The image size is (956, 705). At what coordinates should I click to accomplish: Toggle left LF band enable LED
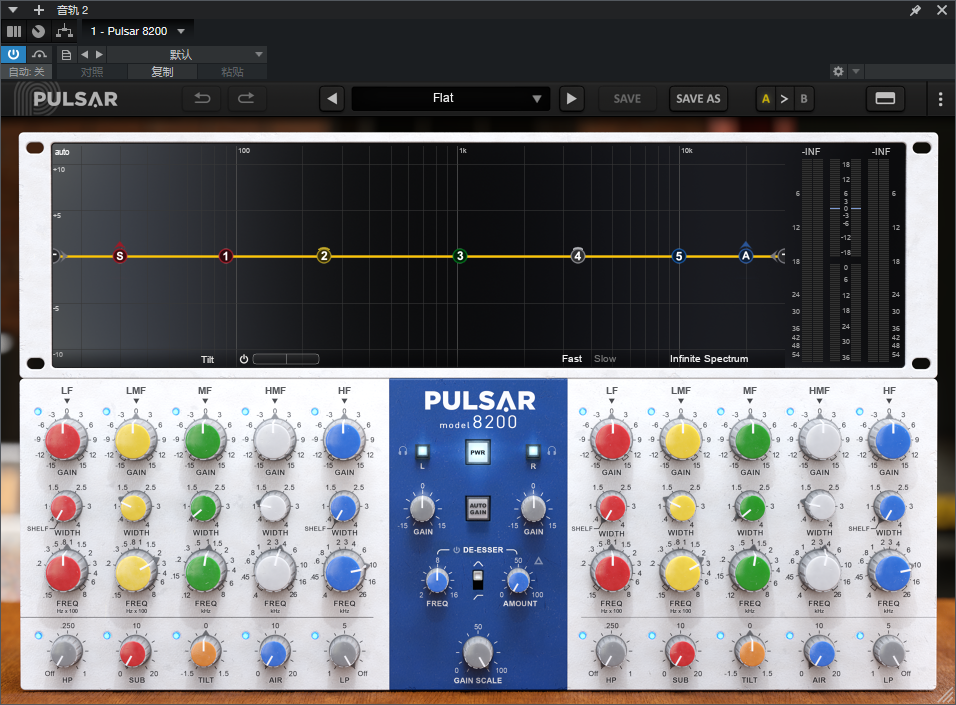pos(38,412)
